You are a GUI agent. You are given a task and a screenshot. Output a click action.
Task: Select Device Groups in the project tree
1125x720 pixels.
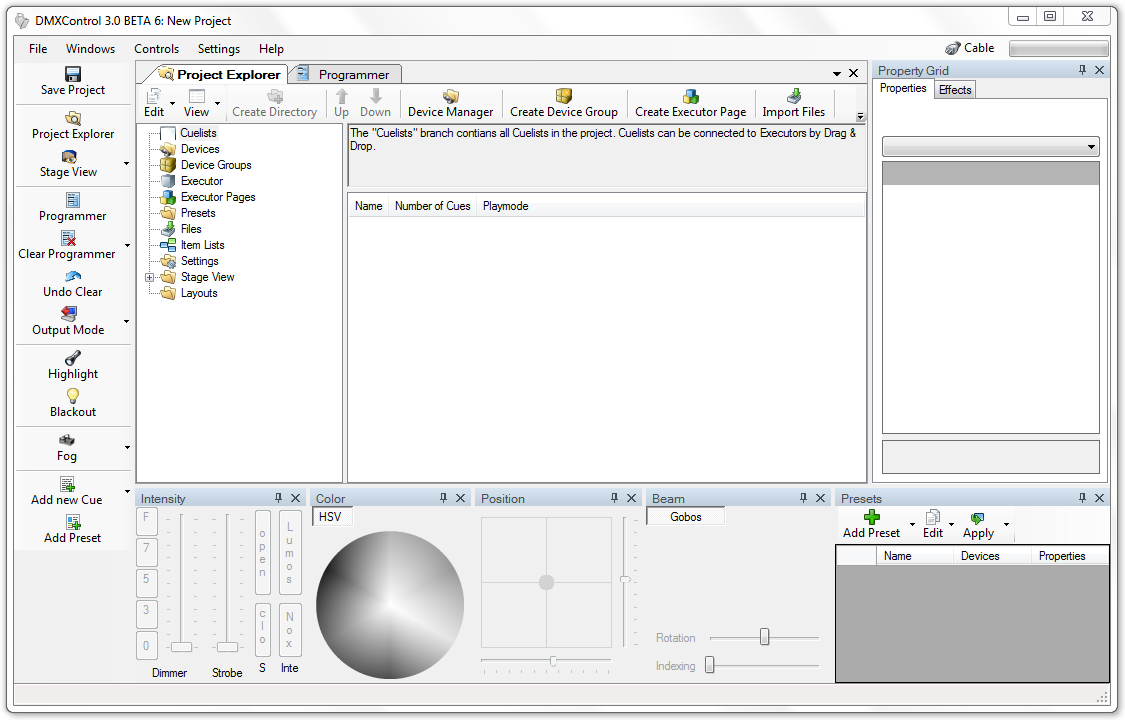[x=216, y=165]
